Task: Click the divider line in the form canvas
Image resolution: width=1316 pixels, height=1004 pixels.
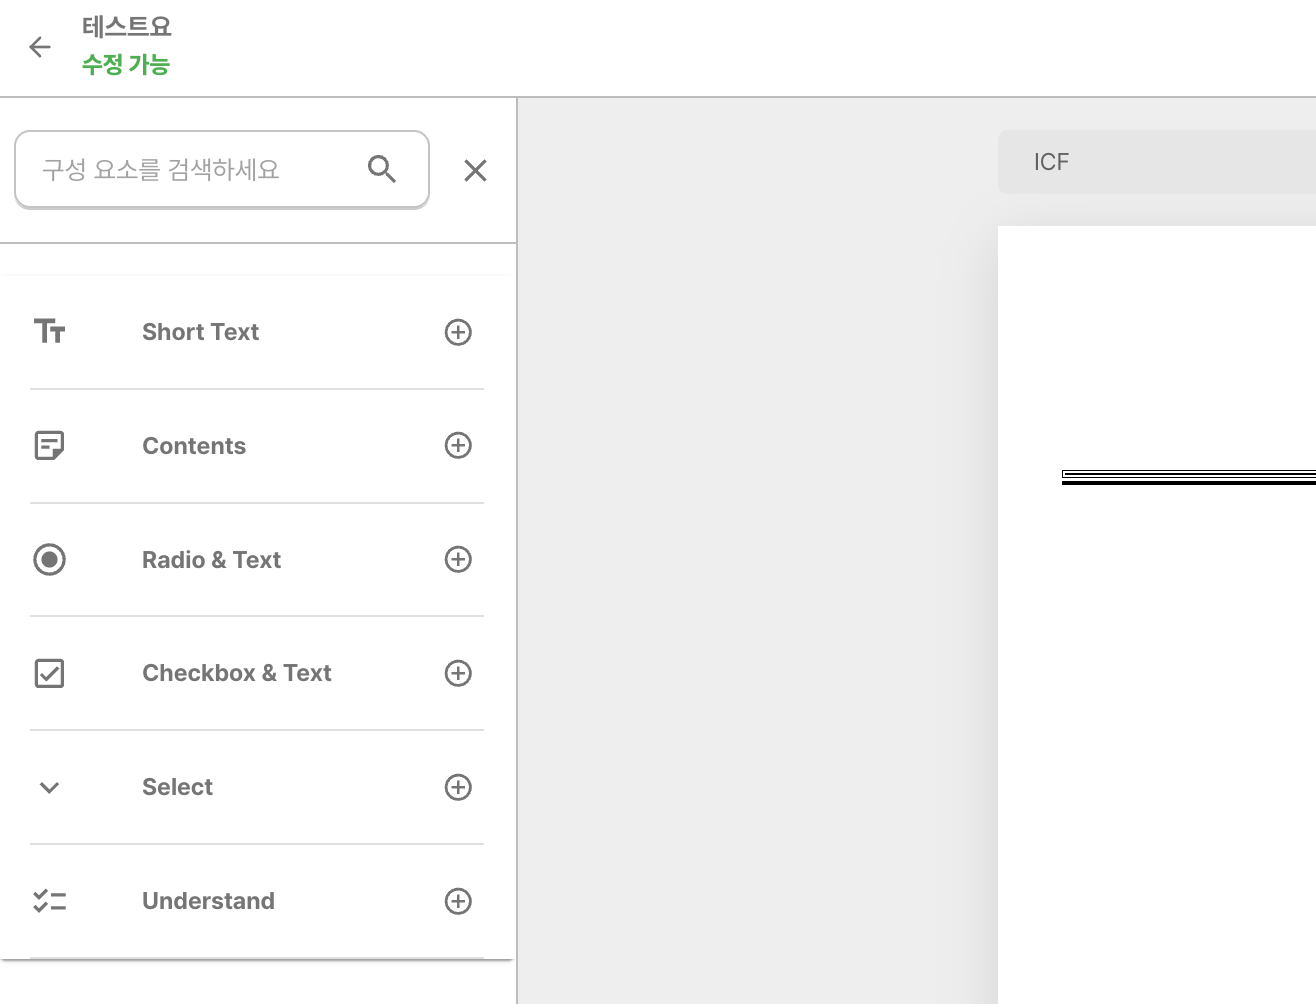Action: coord(1185,475)
